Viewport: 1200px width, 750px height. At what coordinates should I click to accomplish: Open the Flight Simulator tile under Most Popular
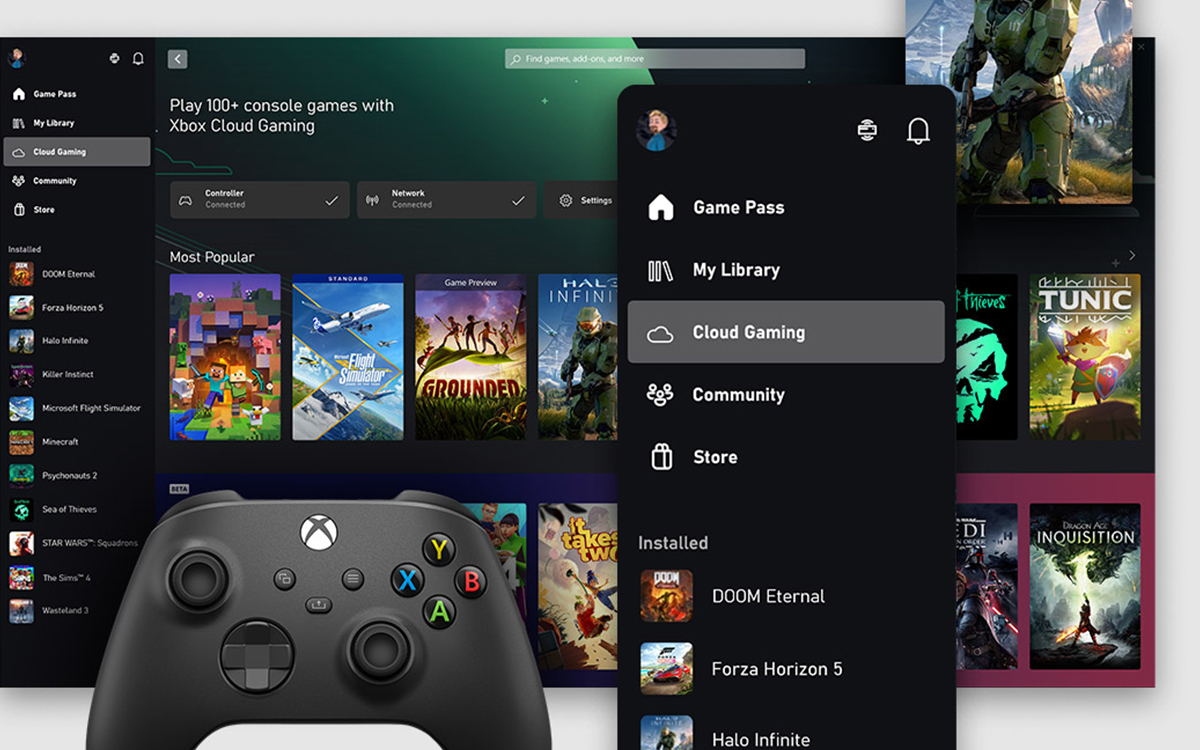coord(348,357)
